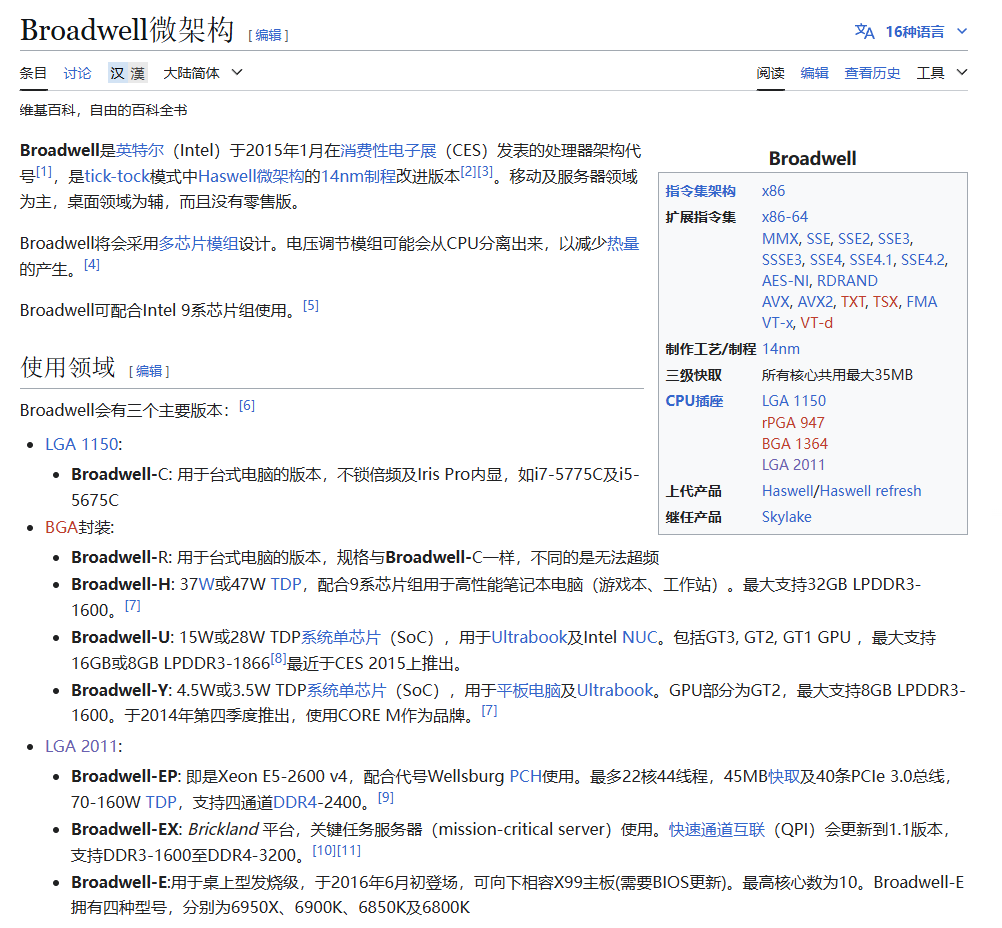
Task: Open the Haswell refresh infobox link
Action: [870, 491]
